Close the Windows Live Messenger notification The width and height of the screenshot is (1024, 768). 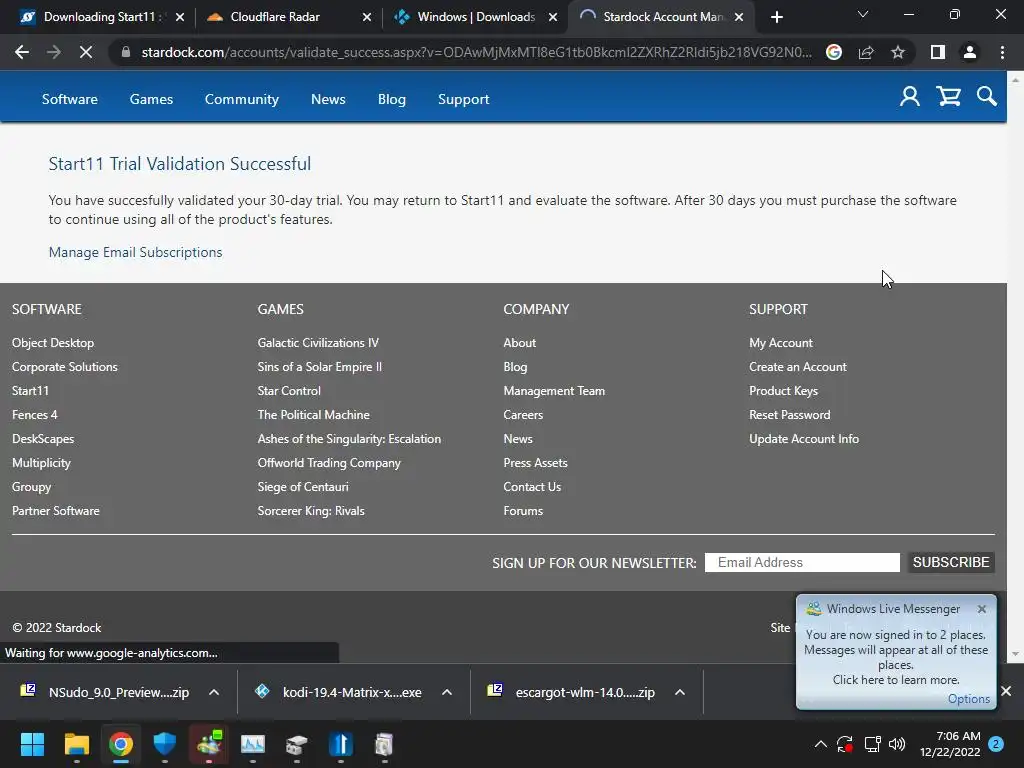click(x=982, y=609)
